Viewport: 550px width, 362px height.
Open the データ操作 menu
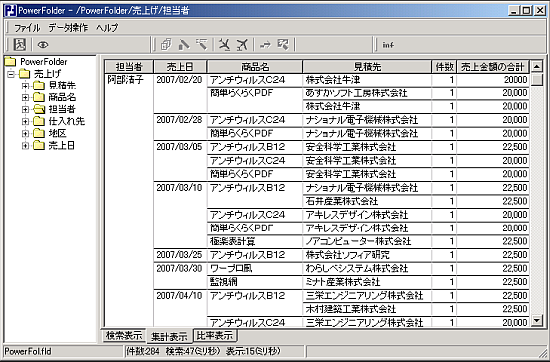(68, 27)
